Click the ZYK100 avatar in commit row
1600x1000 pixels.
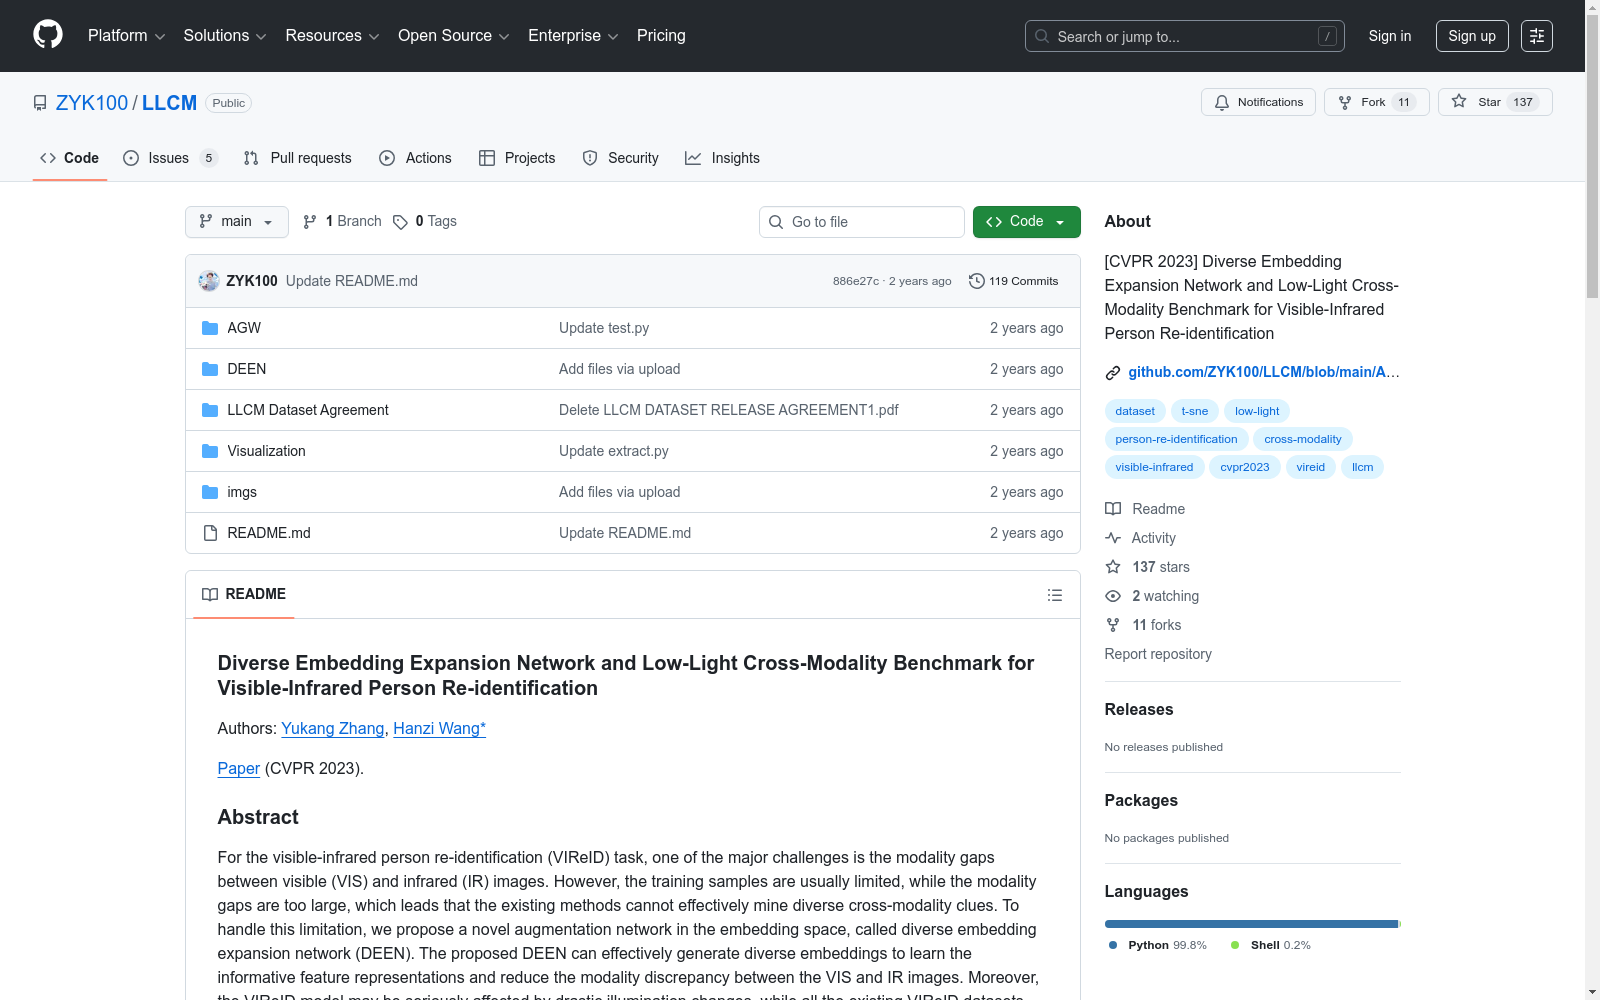[x=209, y=281]
